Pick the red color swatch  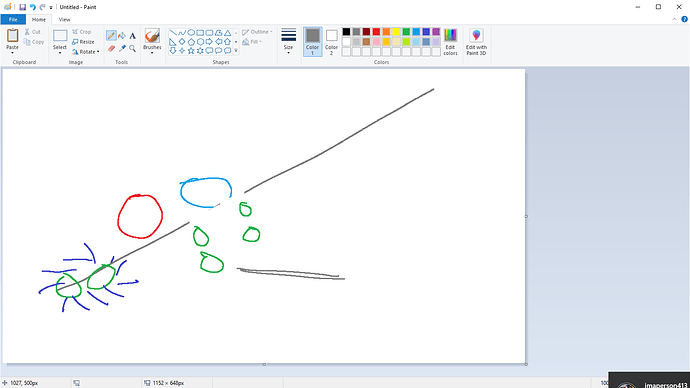pos(376,32)
